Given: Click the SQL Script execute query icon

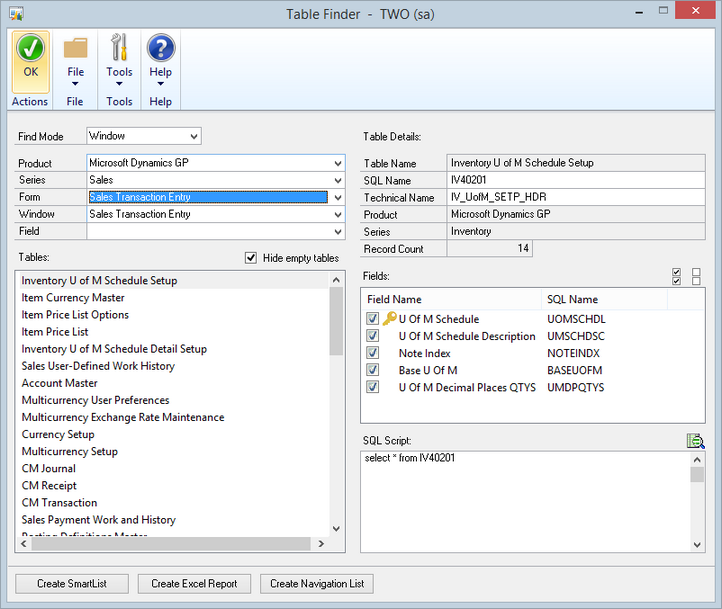Looking at the screenshot, I should tap(695, 441).
